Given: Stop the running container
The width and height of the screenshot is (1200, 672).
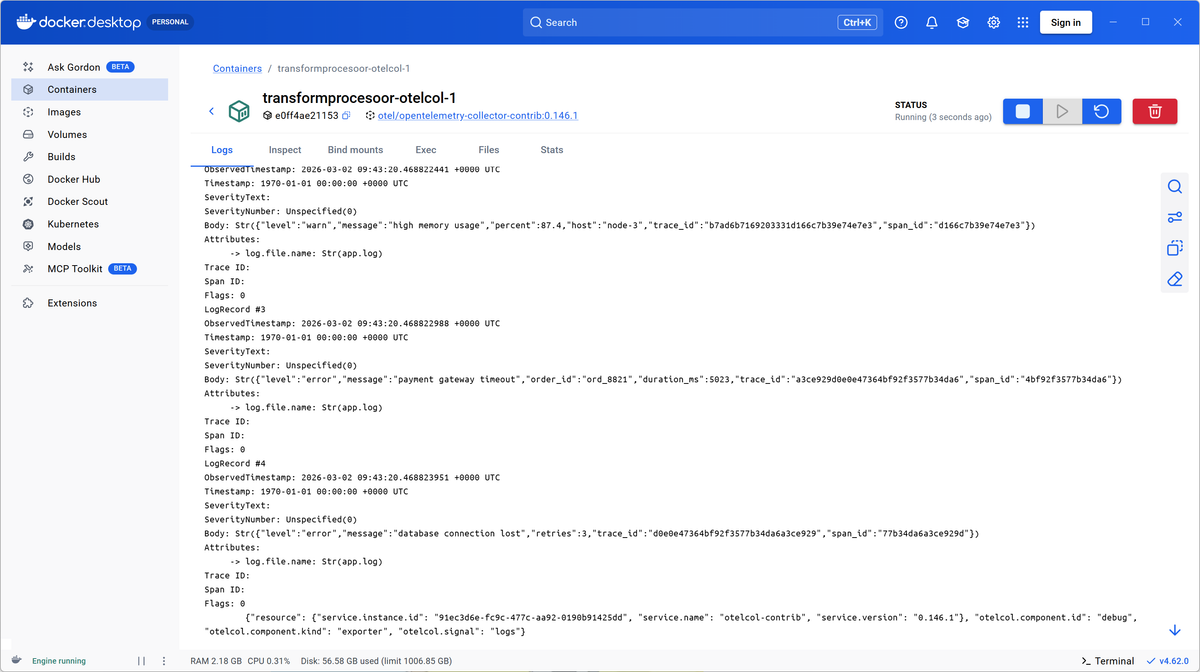Looking at the screenshot, I should pos(1023,111).
